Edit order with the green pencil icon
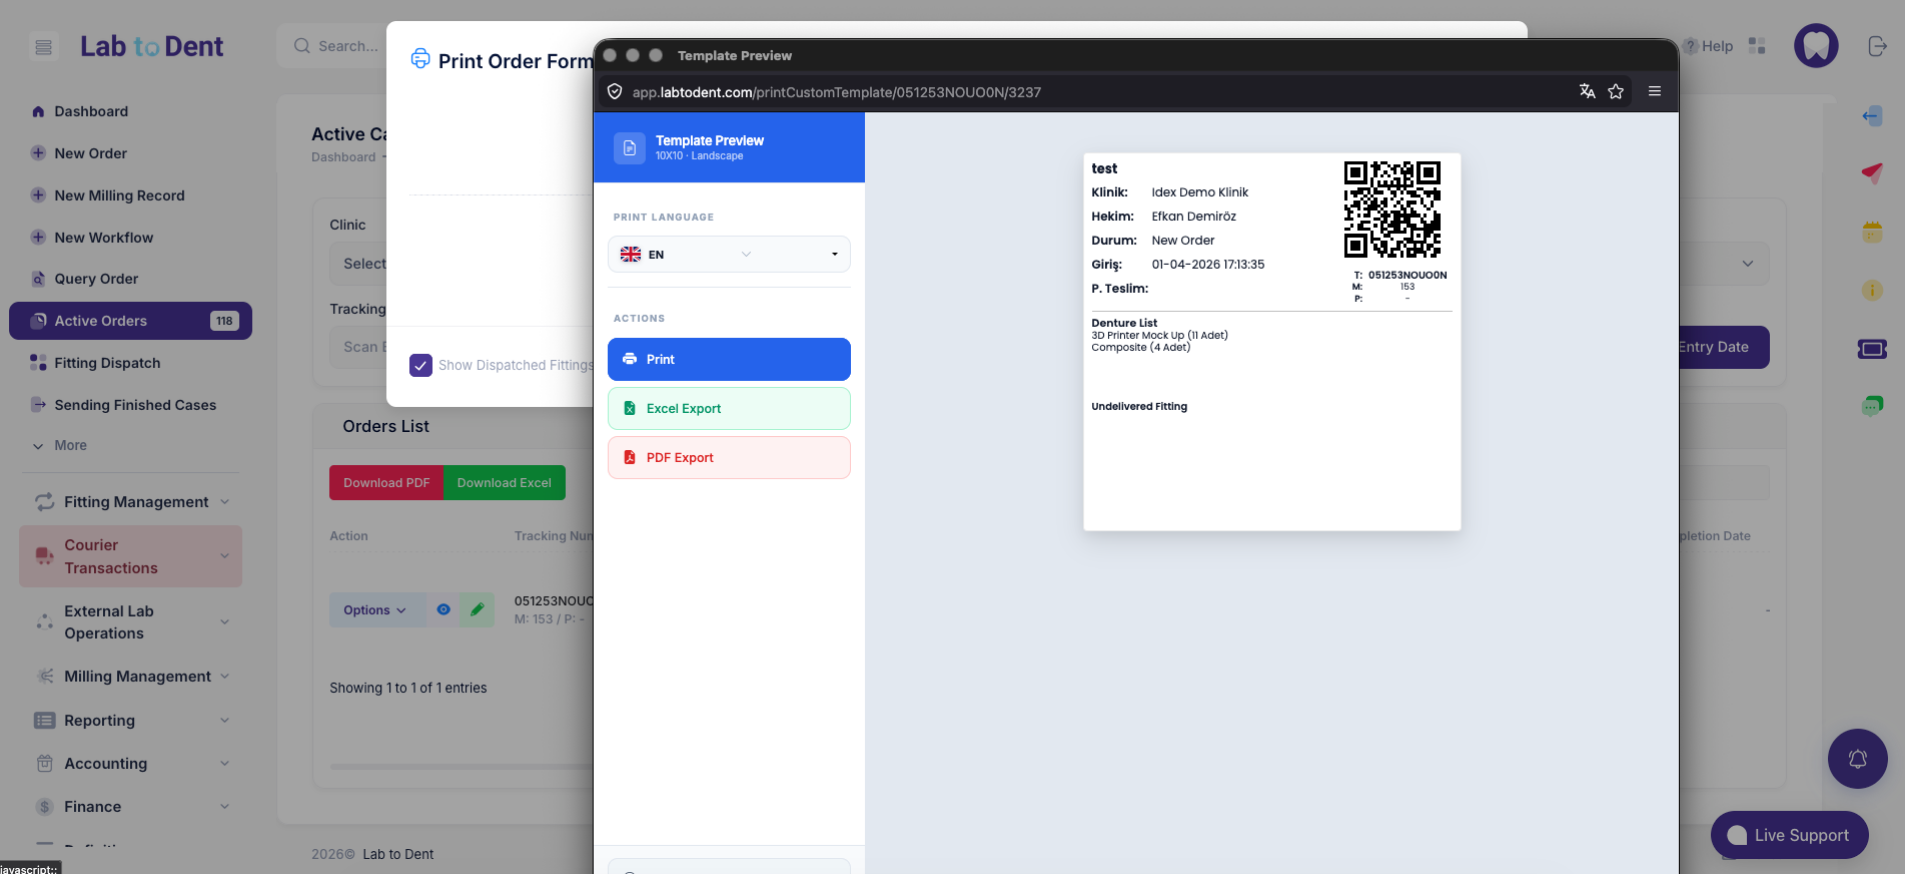 (477, 610)
